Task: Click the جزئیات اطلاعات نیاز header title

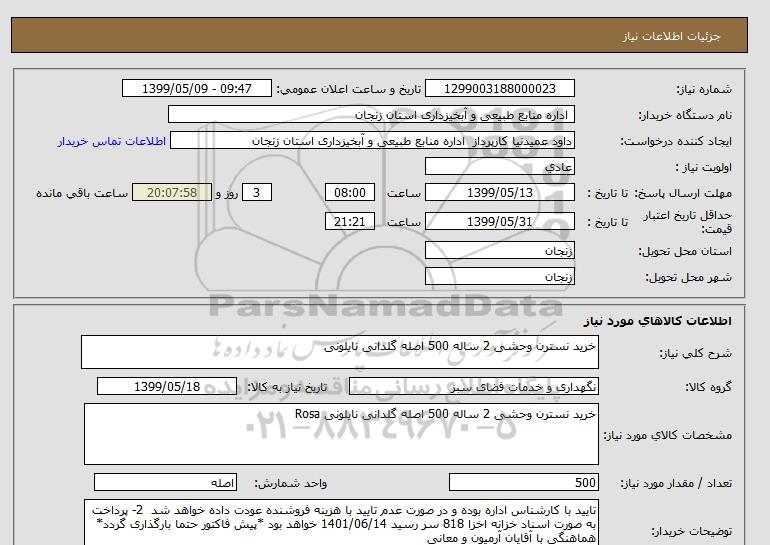Action: (671, 36)
